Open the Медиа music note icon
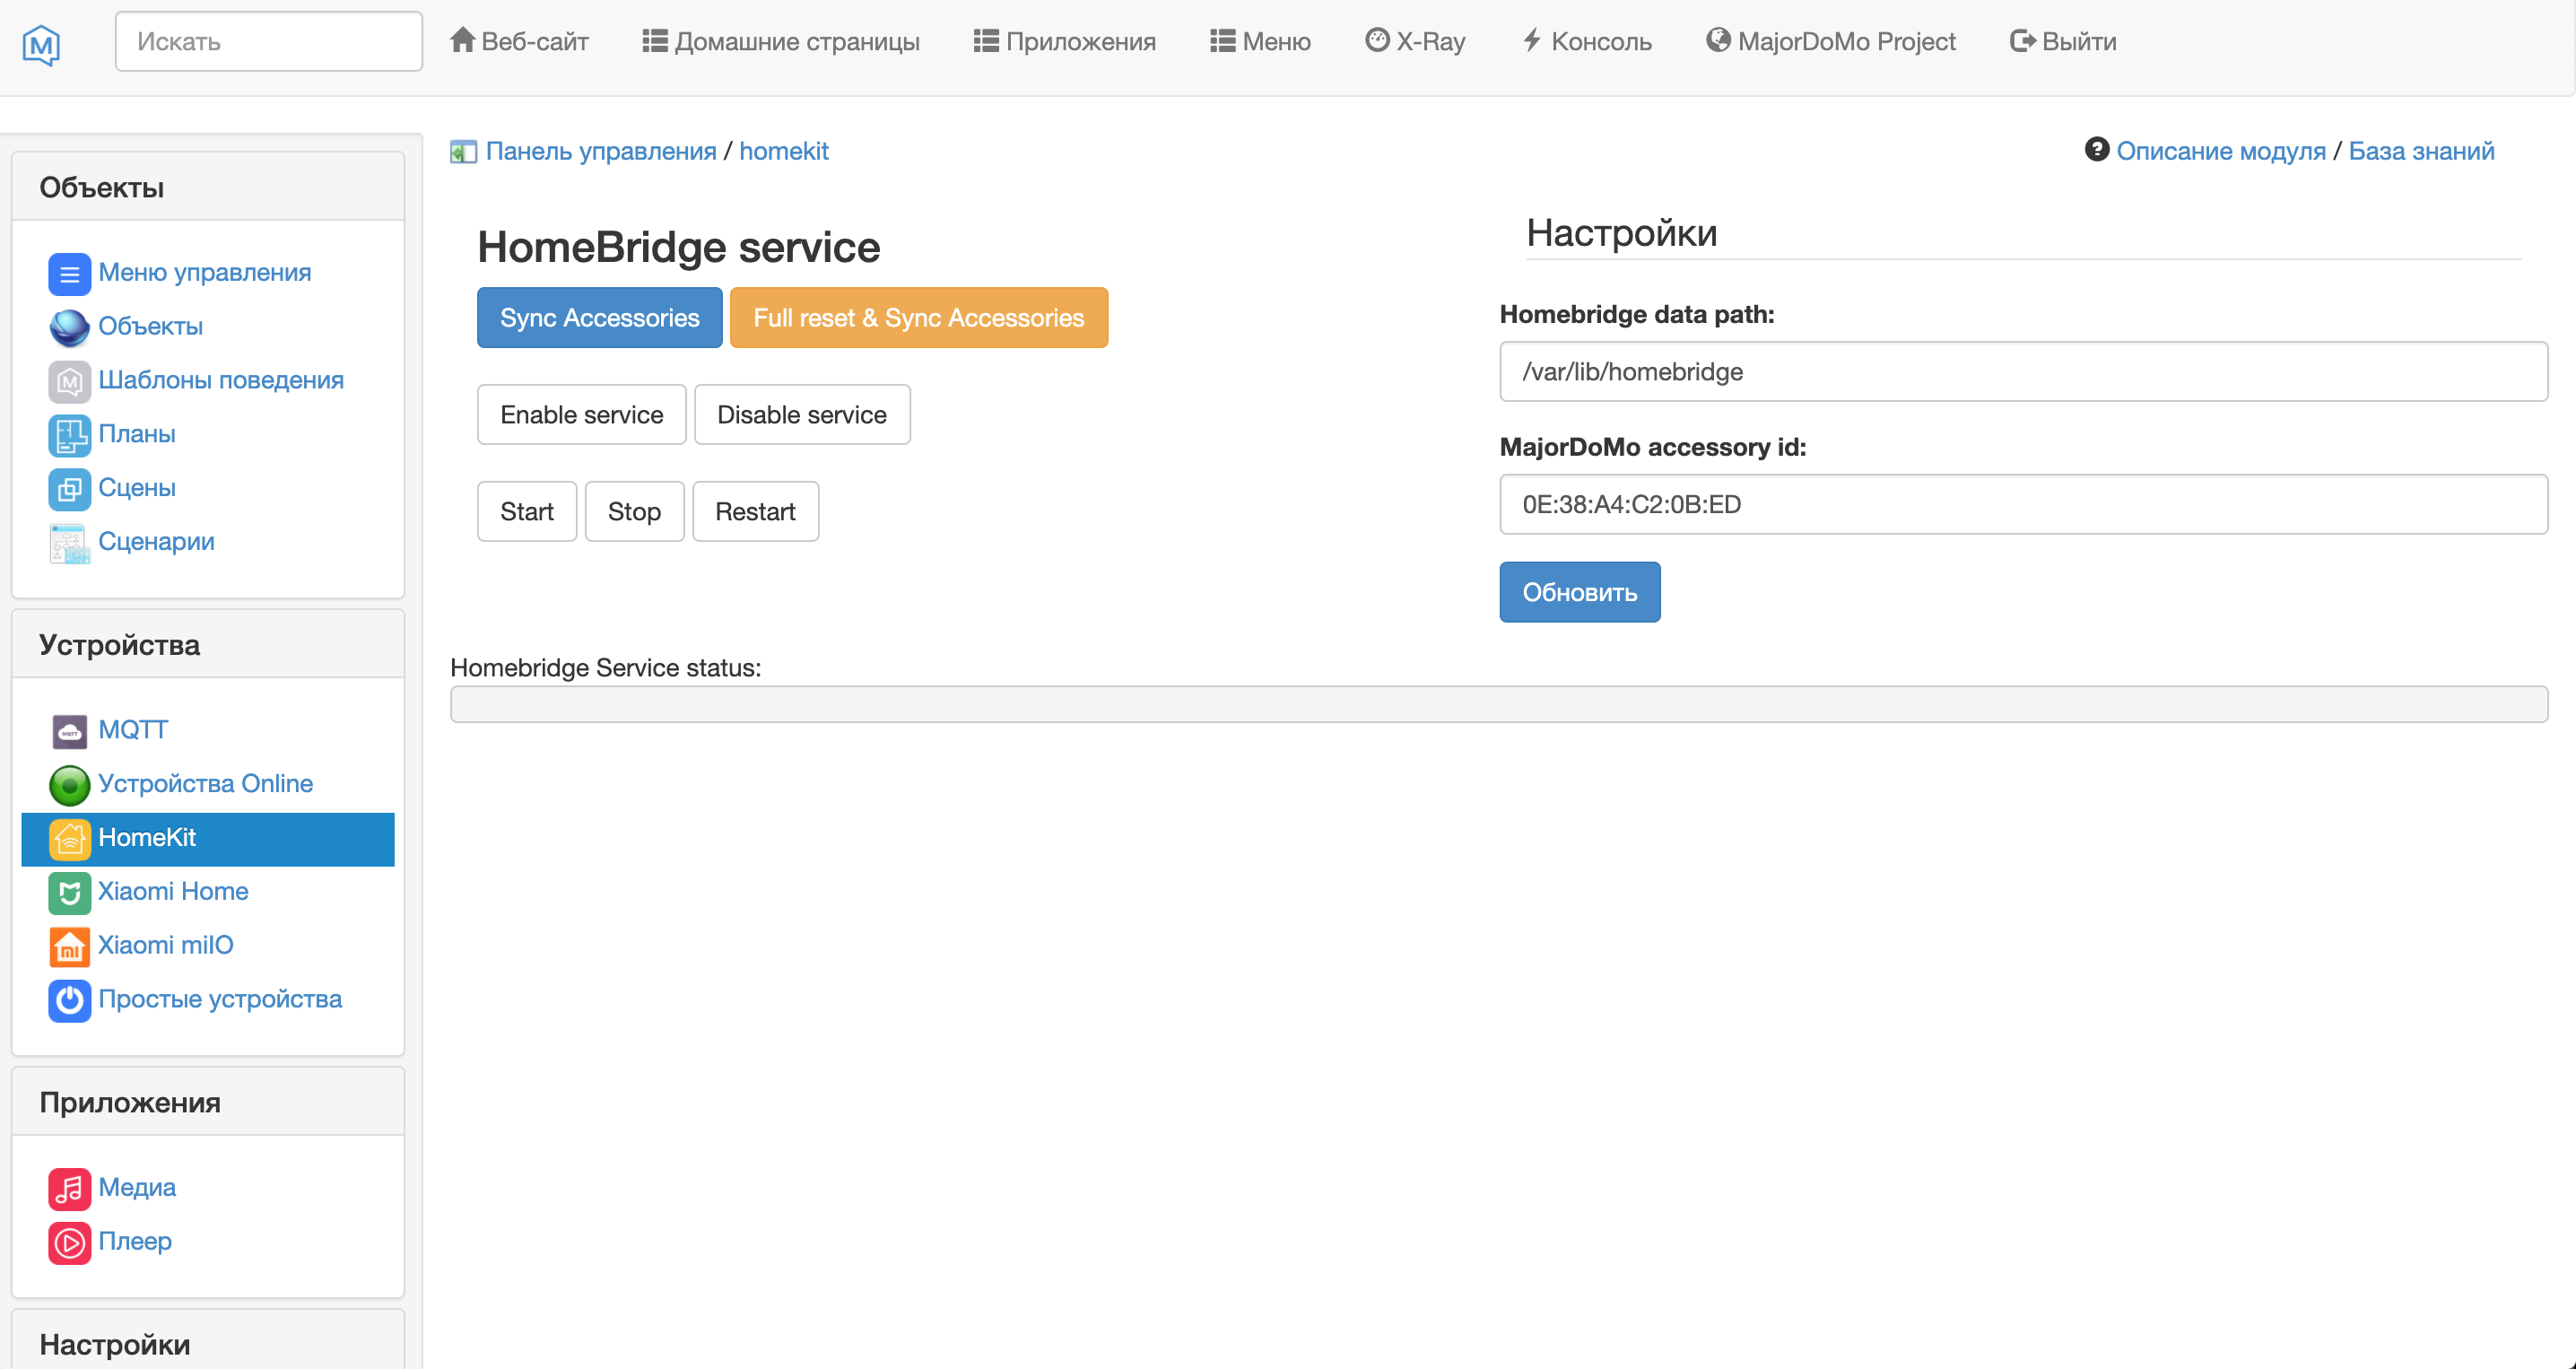2576x1369 pixels. click(x=69, y=1188)
